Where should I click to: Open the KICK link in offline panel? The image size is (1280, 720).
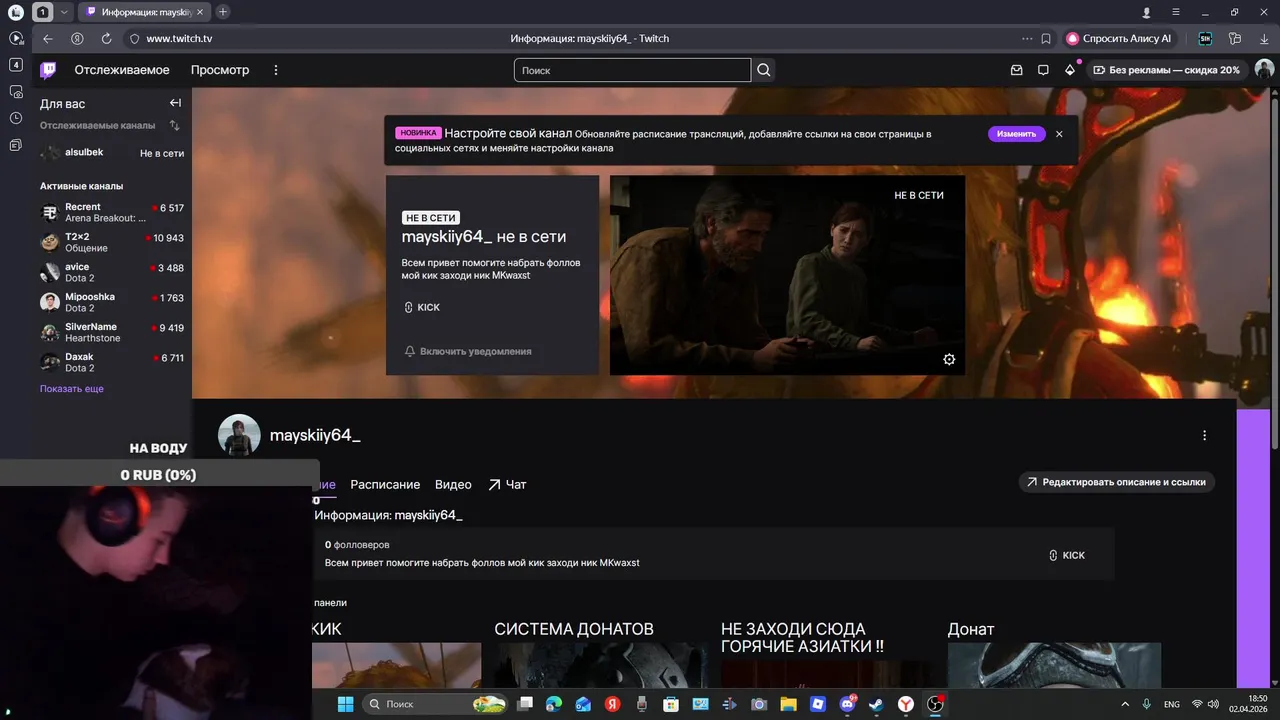coord(422,307)
